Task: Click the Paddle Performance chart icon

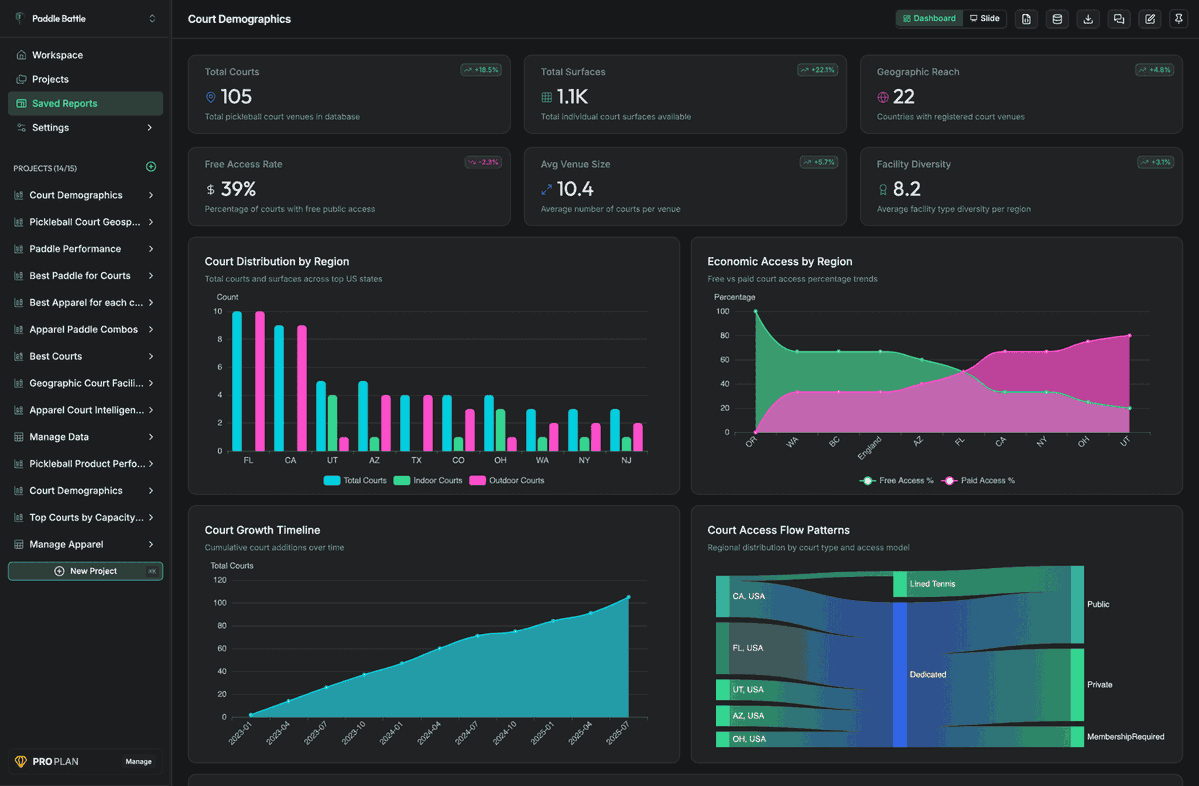Action: point(18,249)
